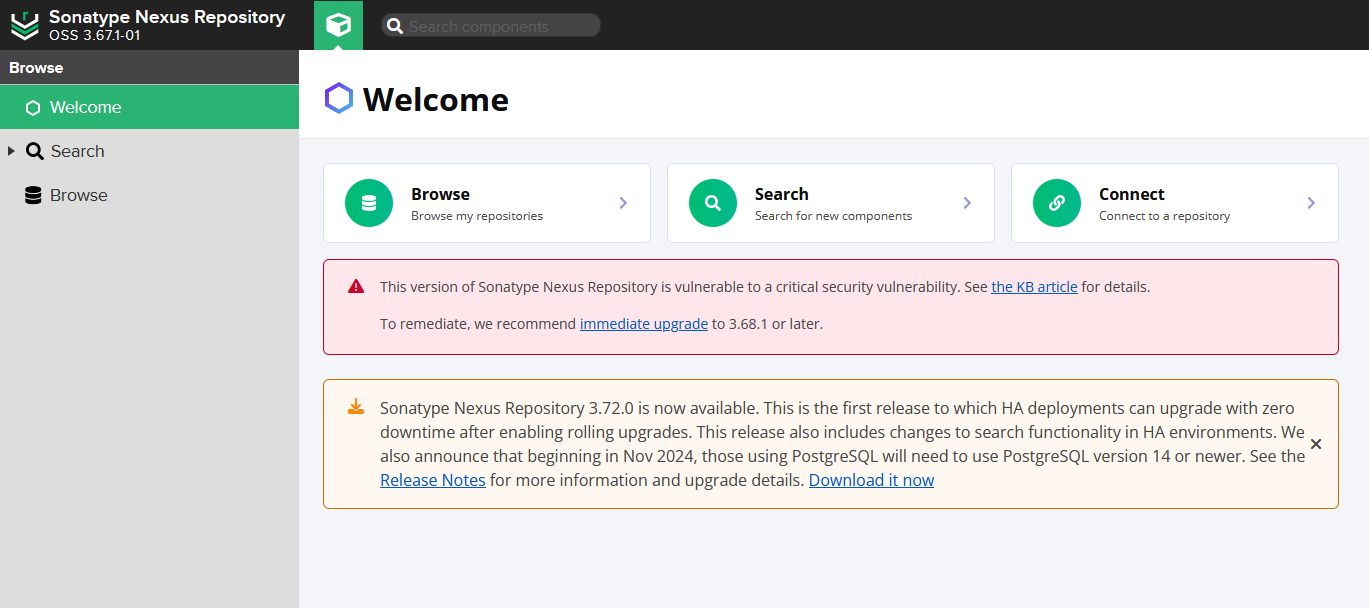Click the green Connect card link icon
This screenshot has width=1369, height=608.
point(1057,203)
